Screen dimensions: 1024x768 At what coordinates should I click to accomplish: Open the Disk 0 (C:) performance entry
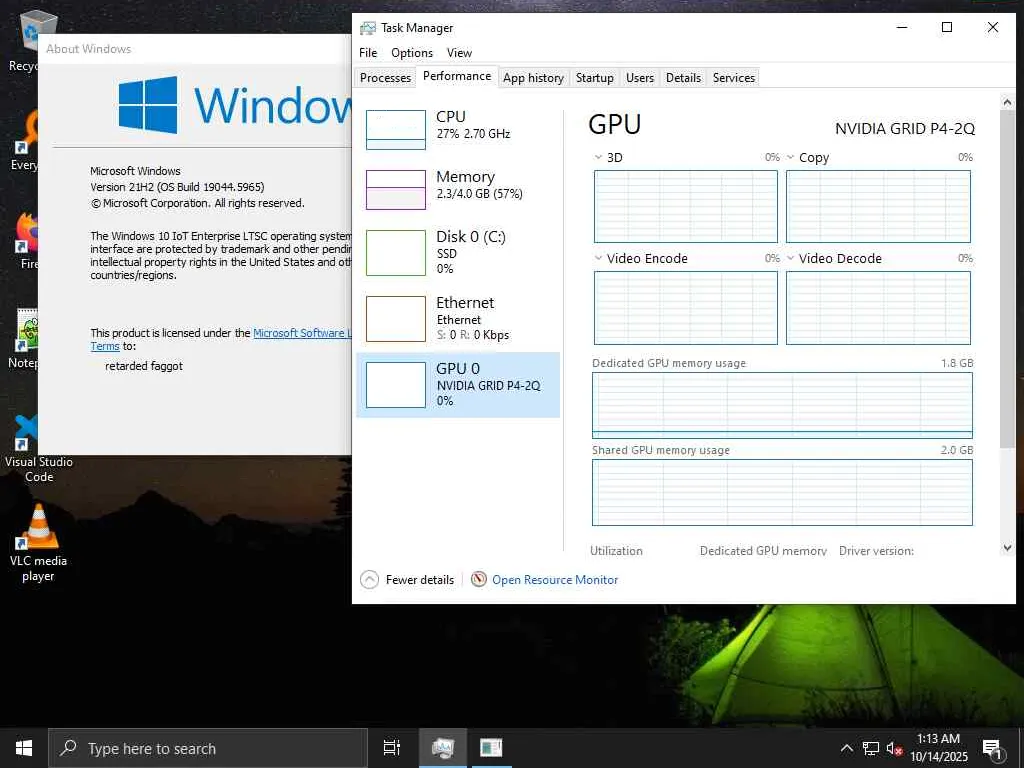(458, 252)
